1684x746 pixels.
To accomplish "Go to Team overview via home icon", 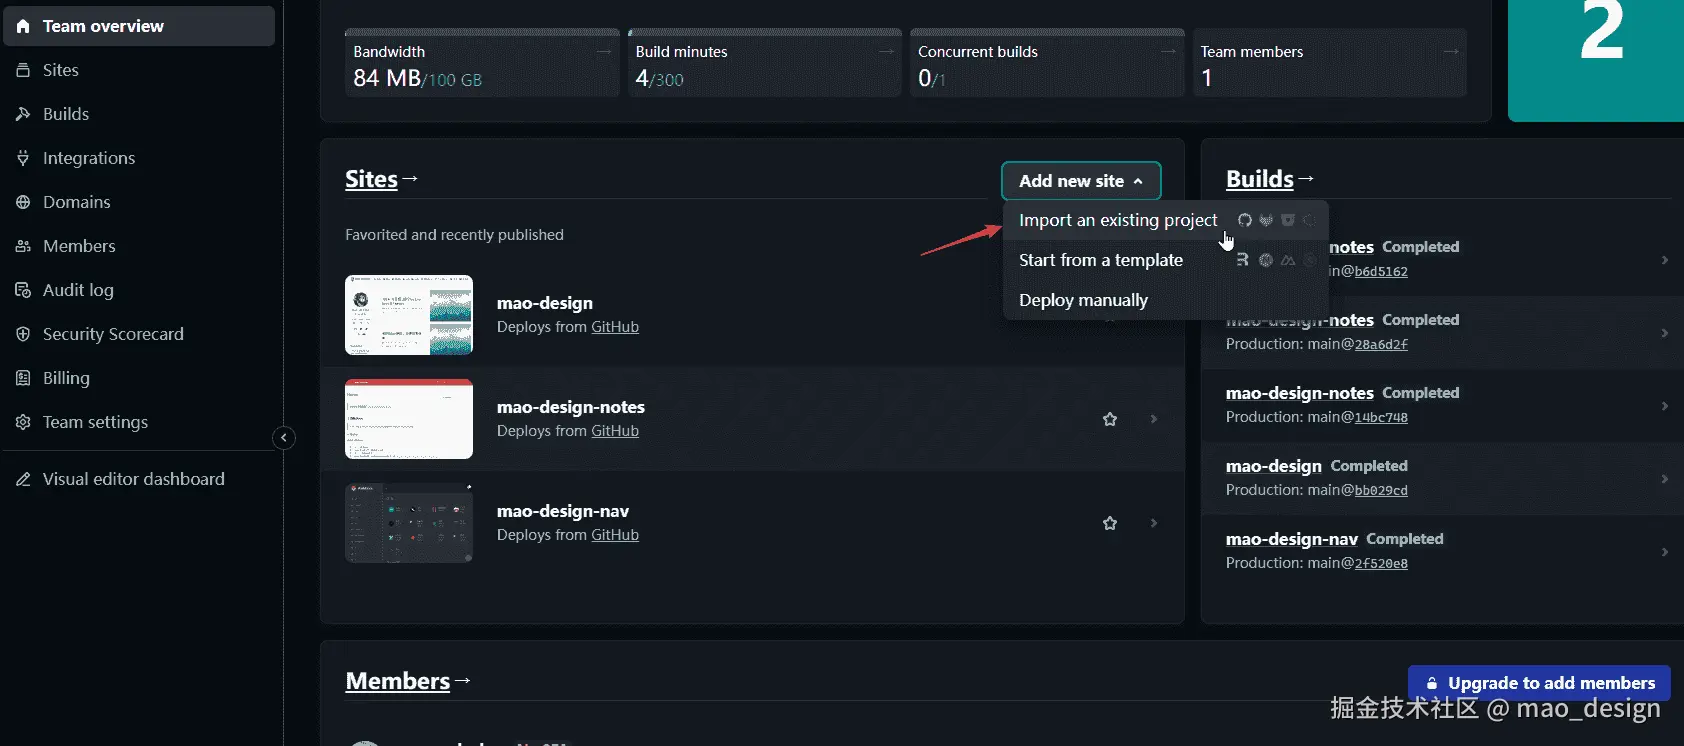I will (23, 26).
